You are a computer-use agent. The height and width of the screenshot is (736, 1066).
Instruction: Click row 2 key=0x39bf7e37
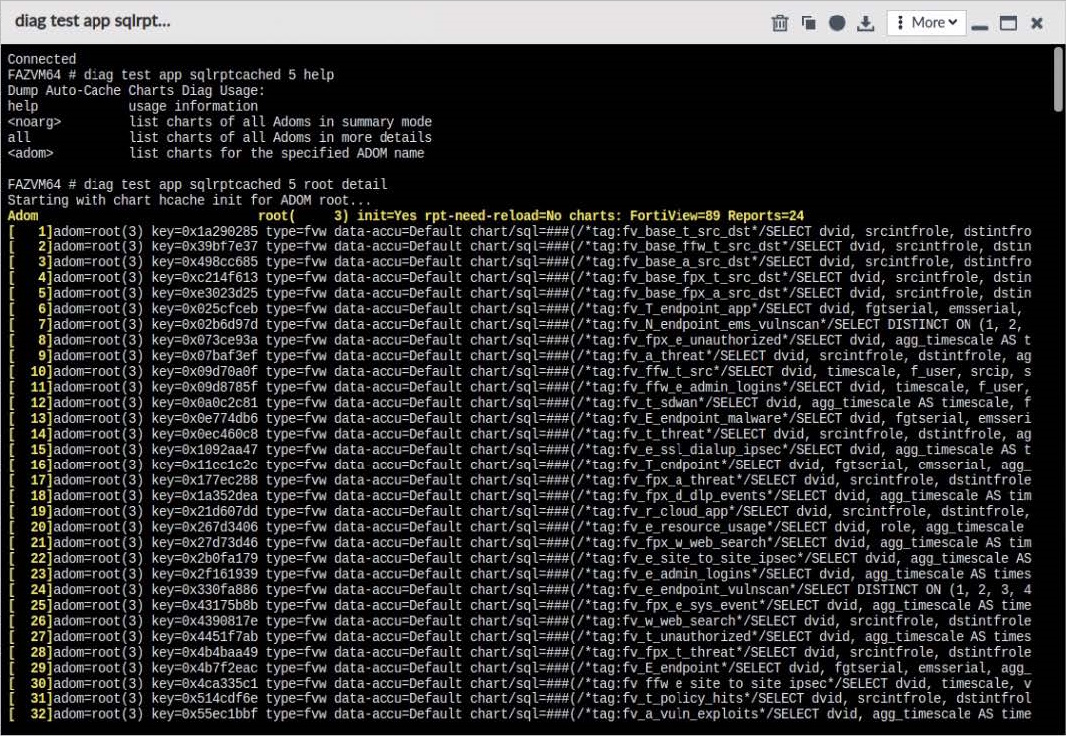[205, 247]
